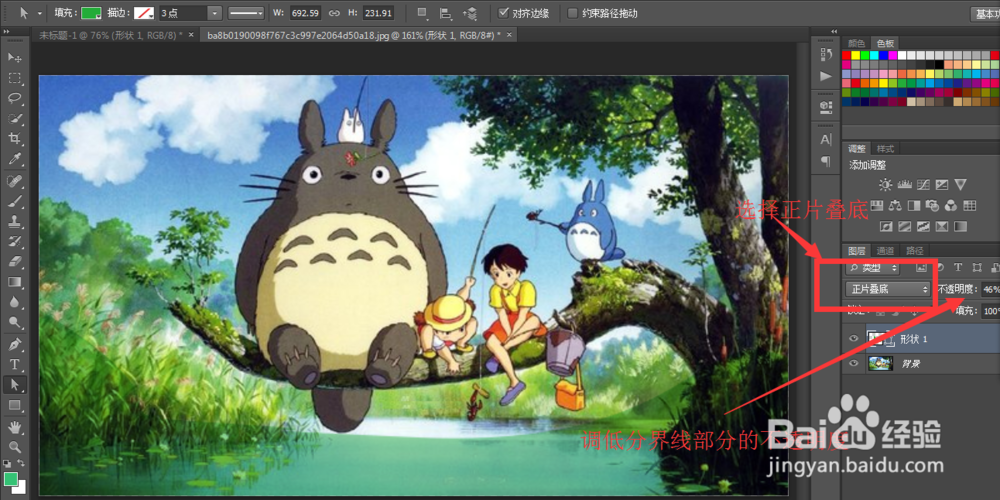Switch to the 通道 tab

click(885, 251)
